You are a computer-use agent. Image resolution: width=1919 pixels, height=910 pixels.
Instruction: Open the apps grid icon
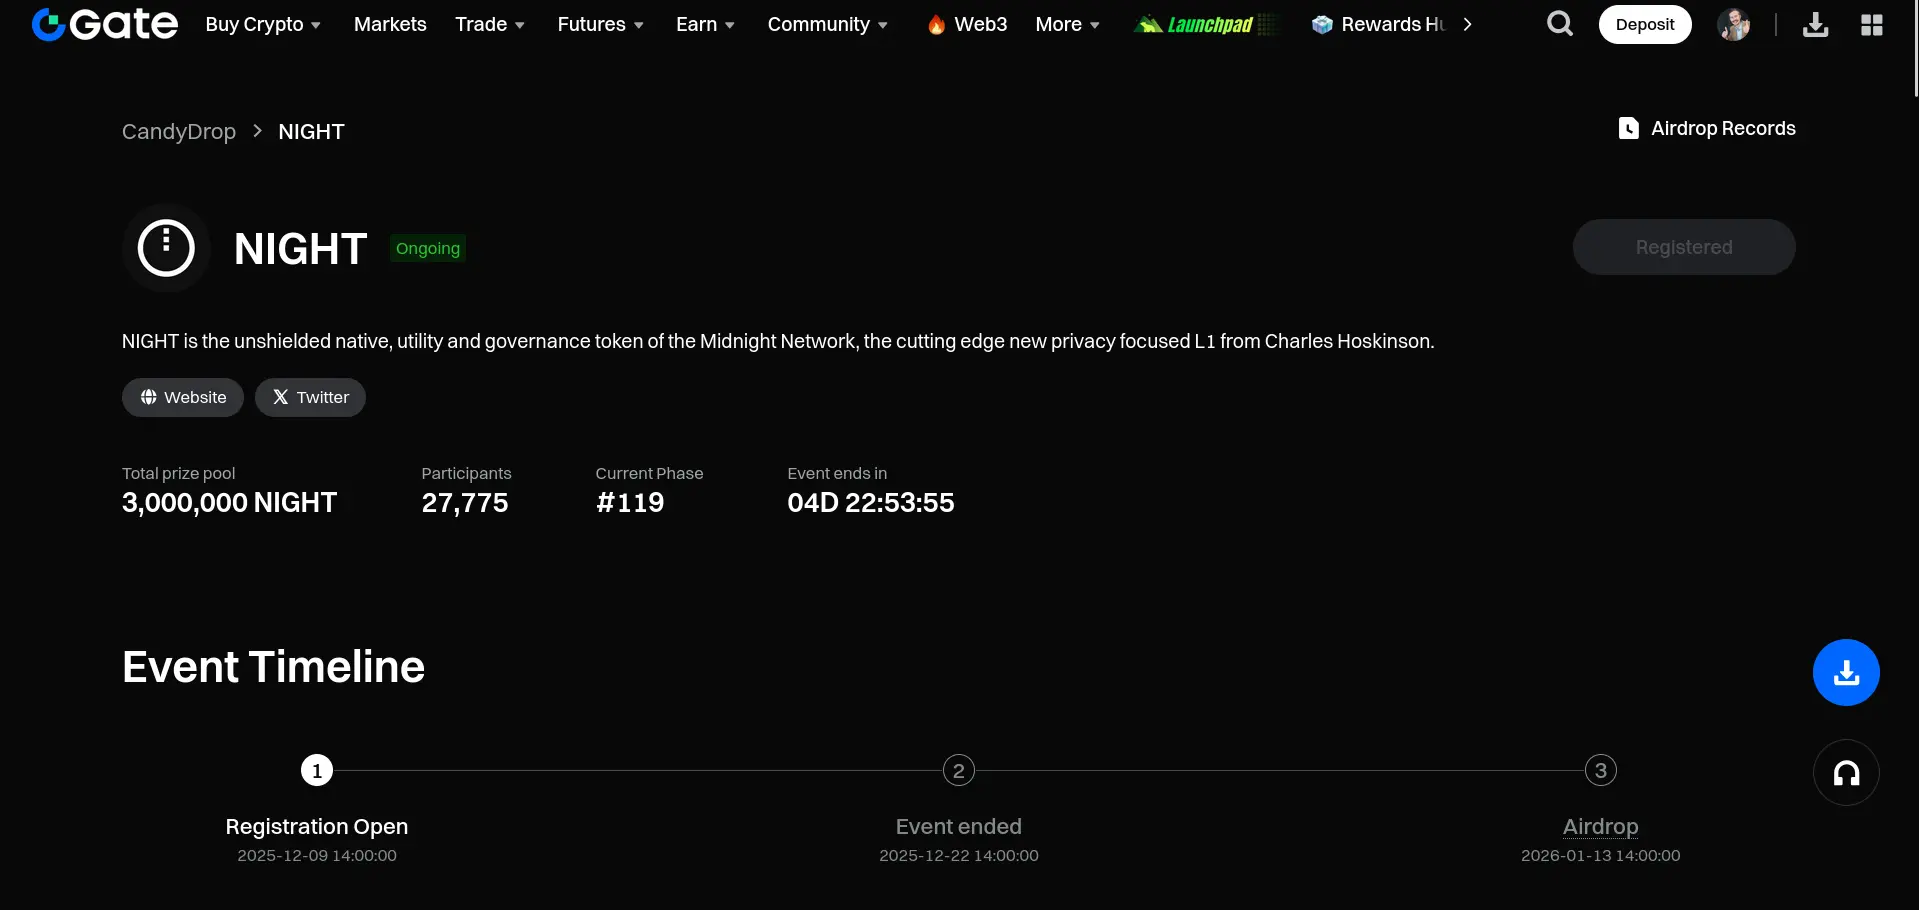pos(1872,24)
